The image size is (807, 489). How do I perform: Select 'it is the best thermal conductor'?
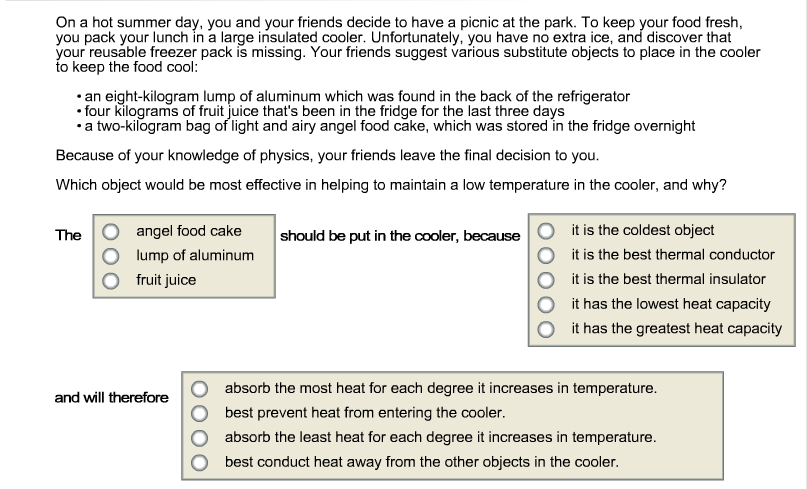546,255
